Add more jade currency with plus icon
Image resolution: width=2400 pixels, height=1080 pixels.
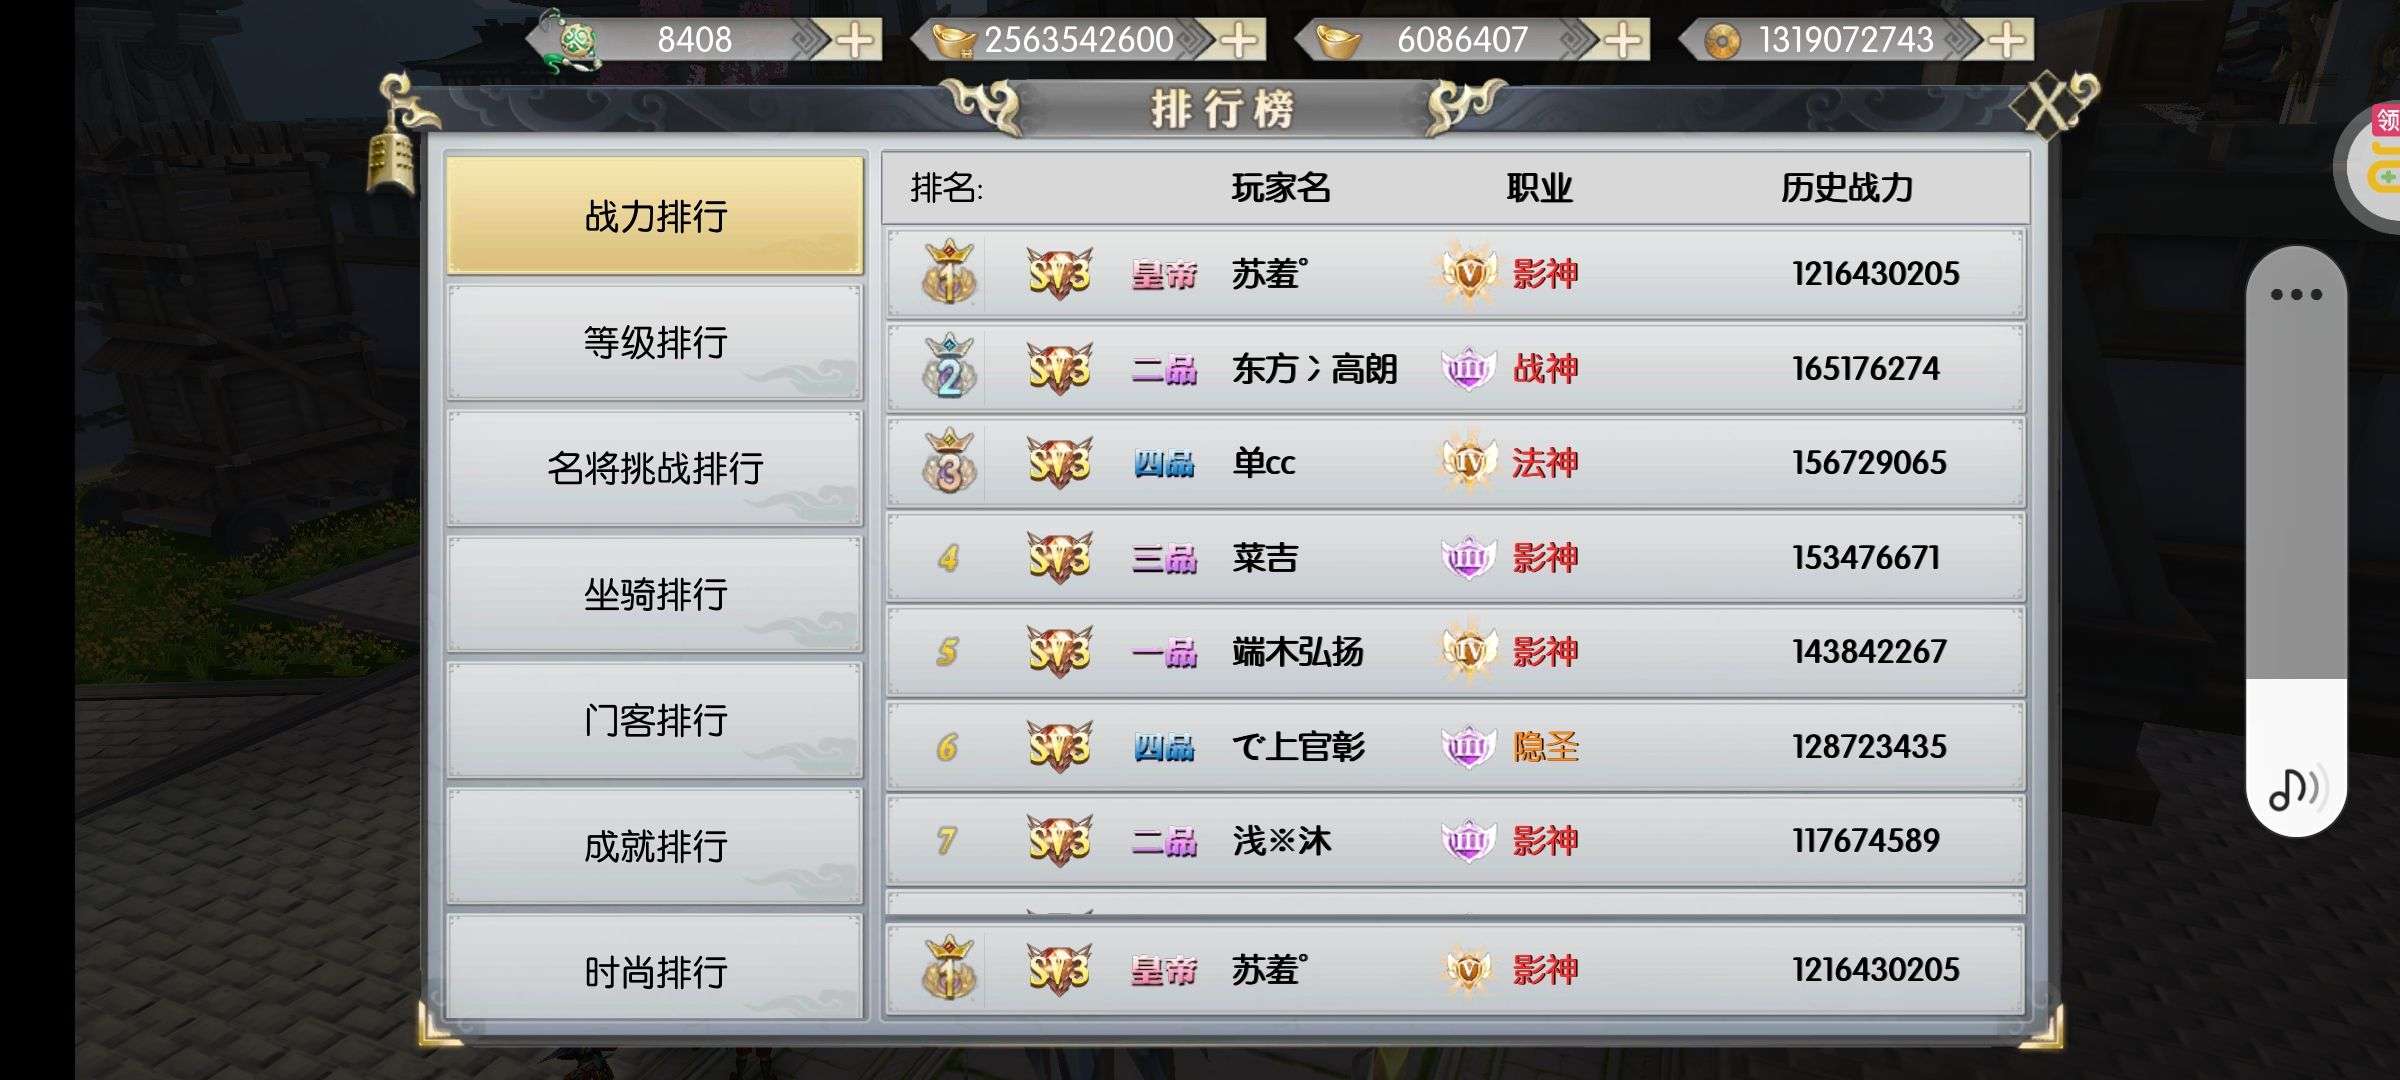(x=855, y=40)
